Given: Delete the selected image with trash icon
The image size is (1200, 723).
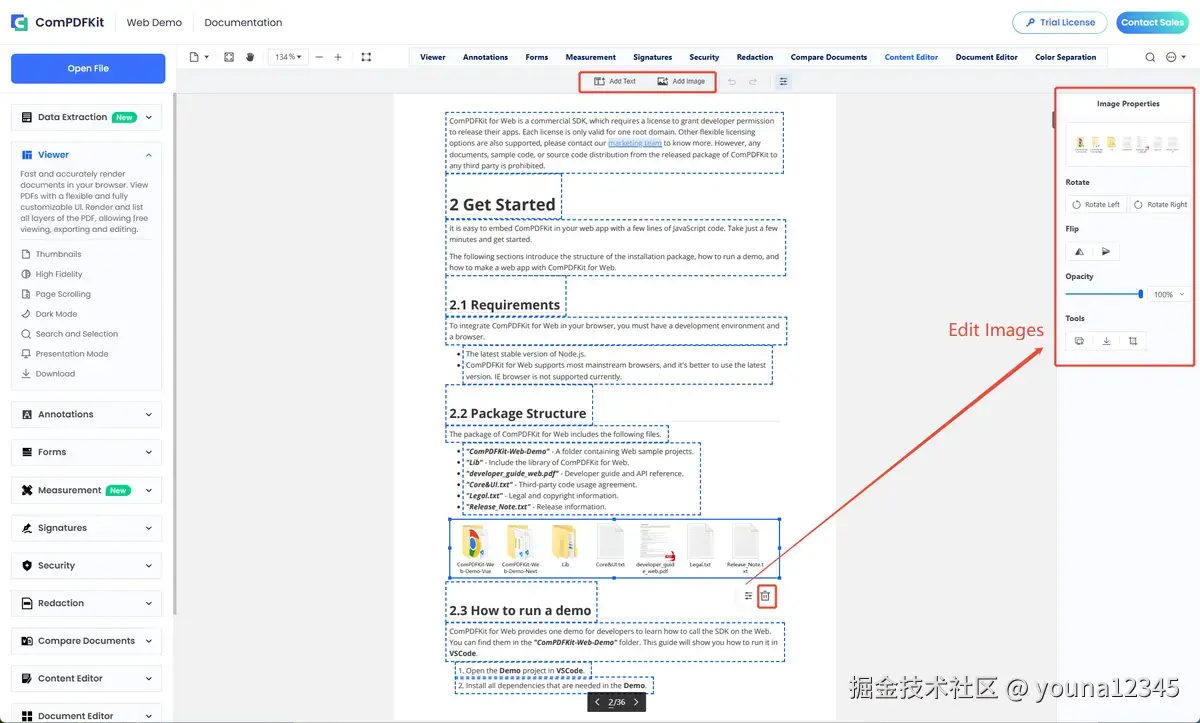Looking at the screenshot, I should click(765, 596).
